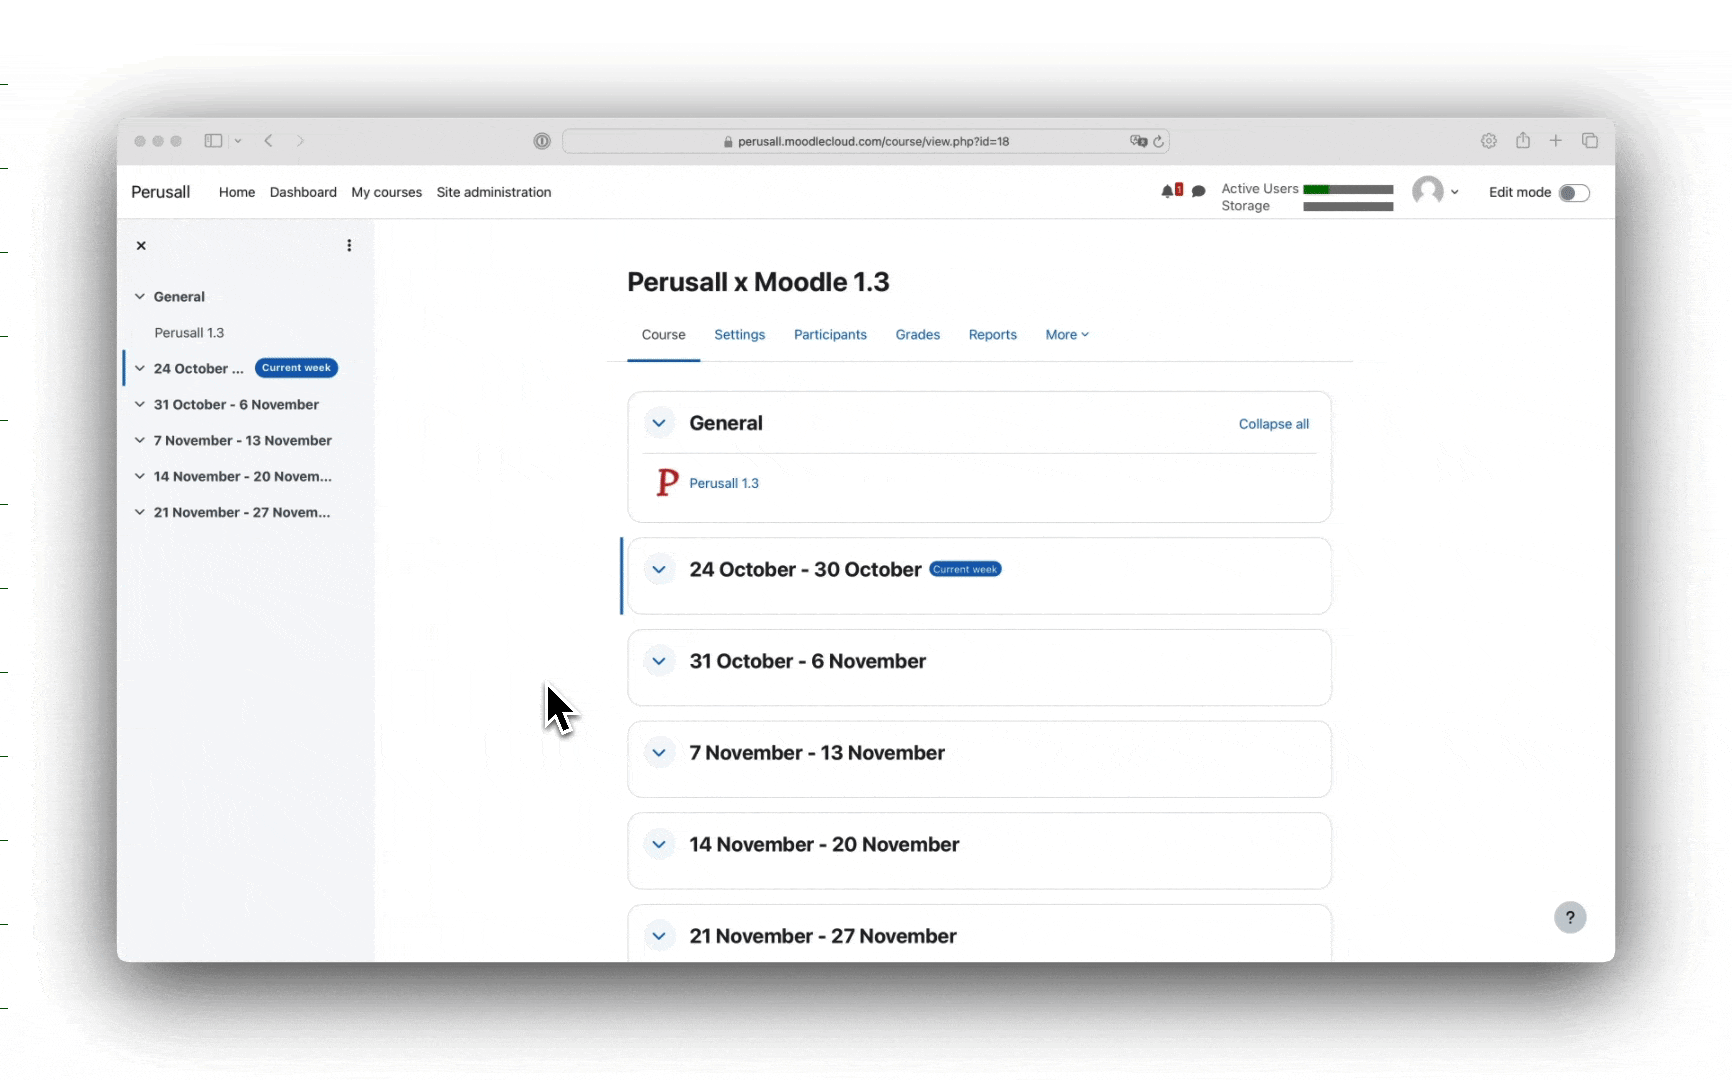This screenshot has width=1732, height=1080.
Task: Open the Perusall 1.3 activity link
Action: click(724, 483)
